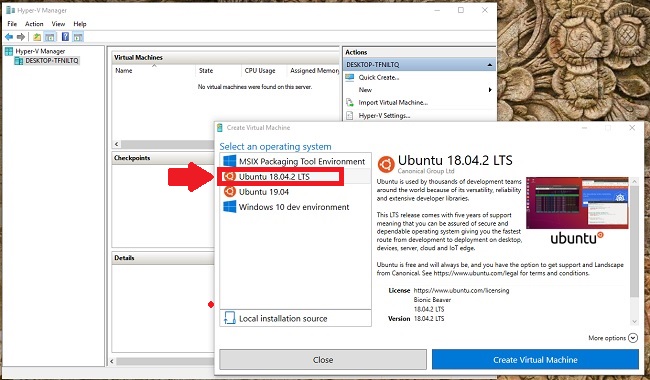The width and height of the screenshot is (650, 380).
Task: Click the Details panel header
Action: 163,258
